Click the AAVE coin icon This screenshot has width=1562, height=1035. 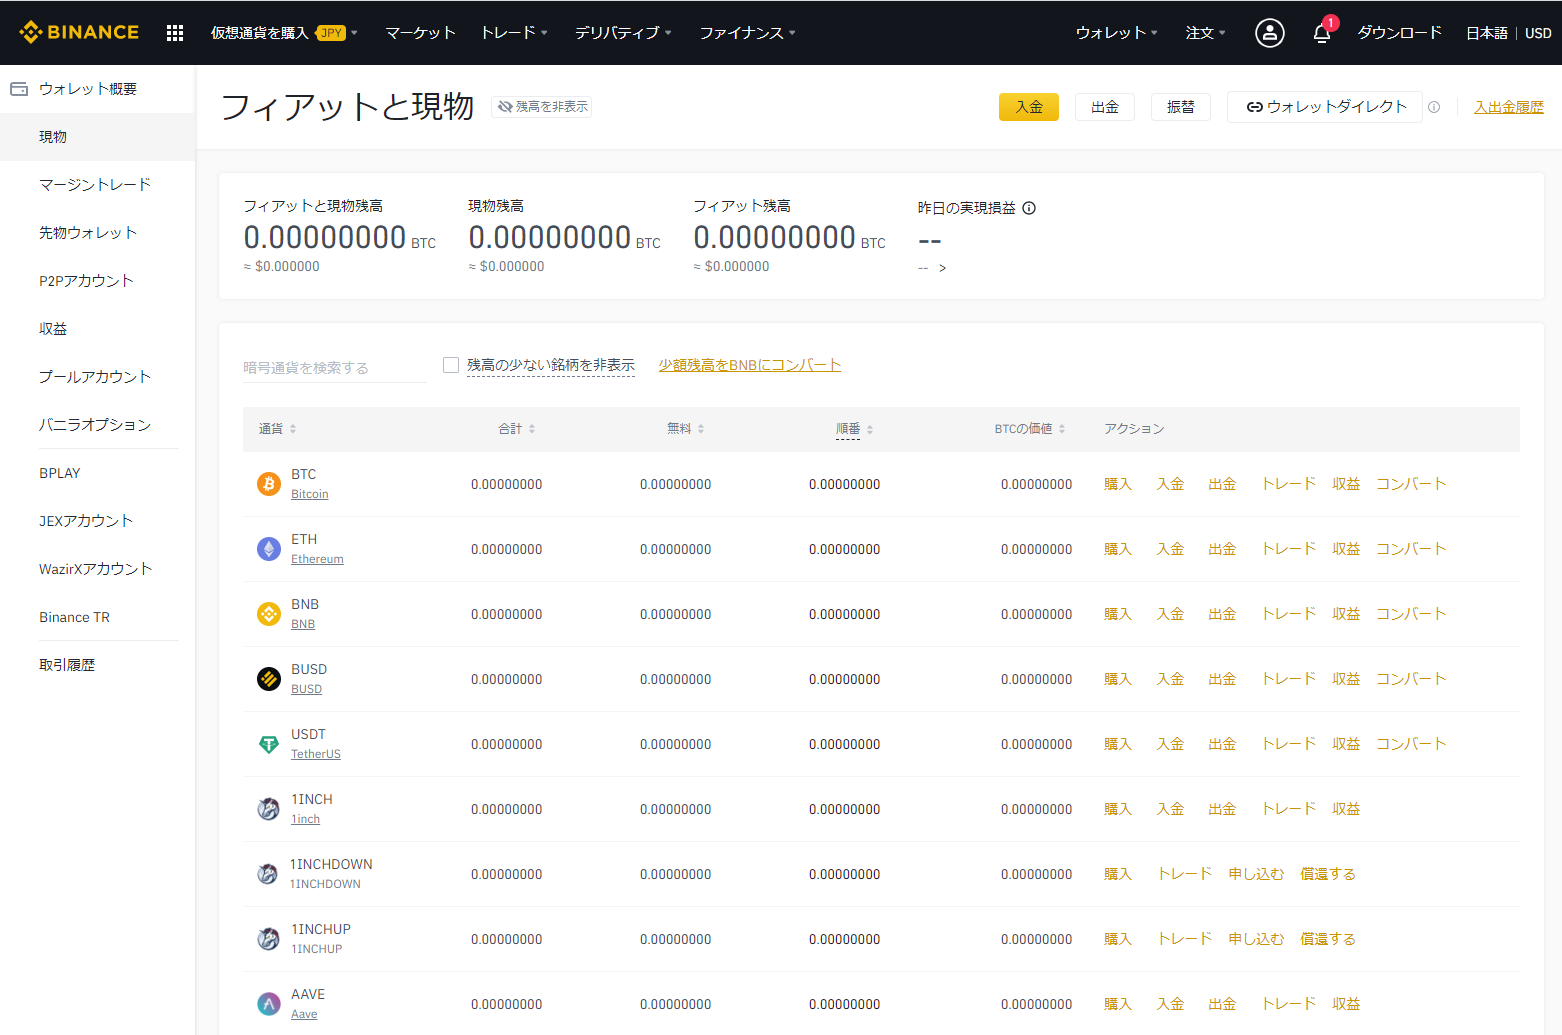269,1004
